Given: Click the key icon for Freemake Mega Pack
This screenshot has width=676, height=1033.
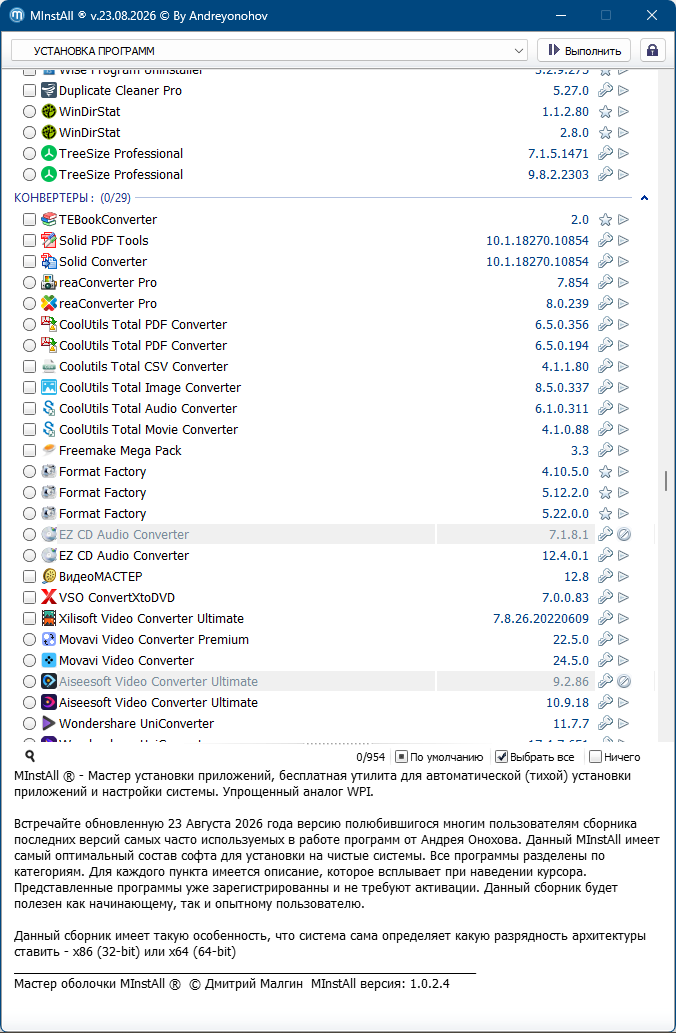Looking at the screenshot, I should (605, 451).
